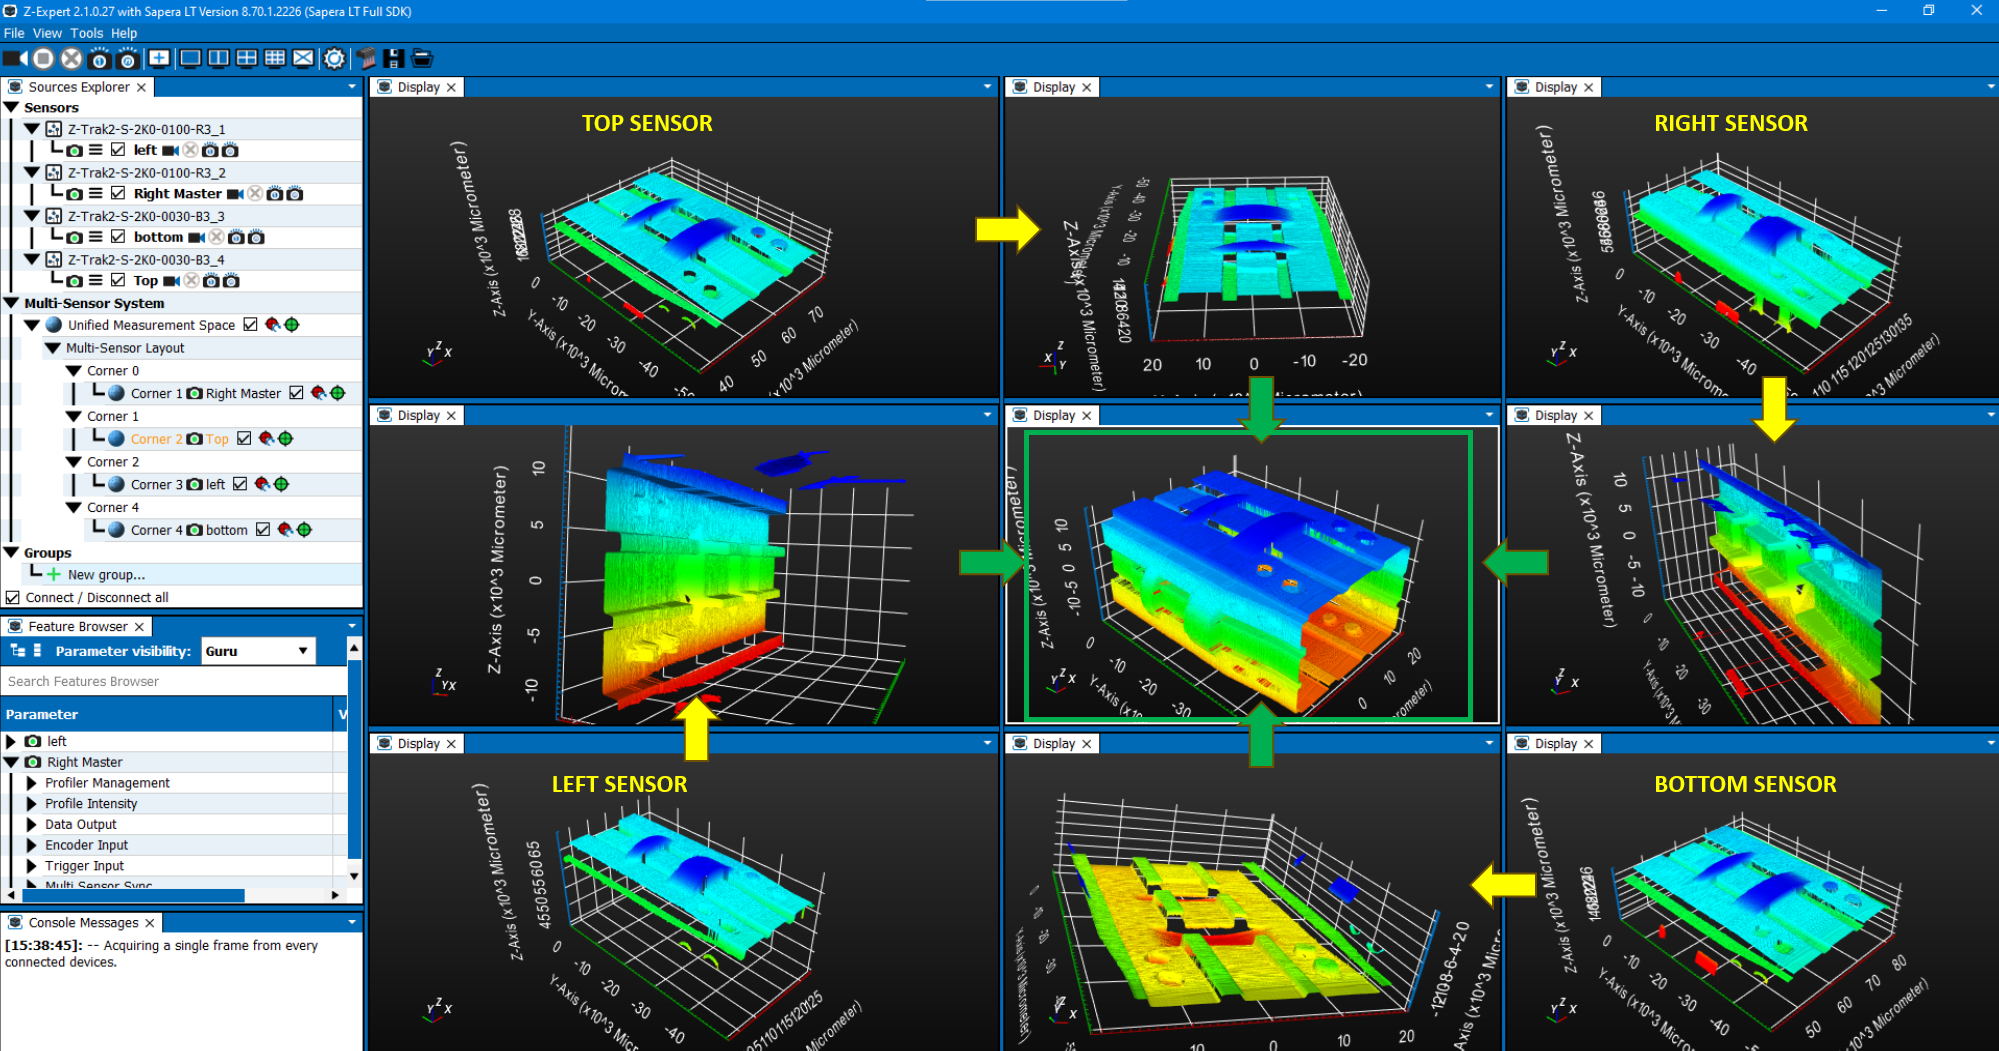
Task: Toggle the Top sensor checkbox
Action: pyautogui.click(x=118, y=281)
